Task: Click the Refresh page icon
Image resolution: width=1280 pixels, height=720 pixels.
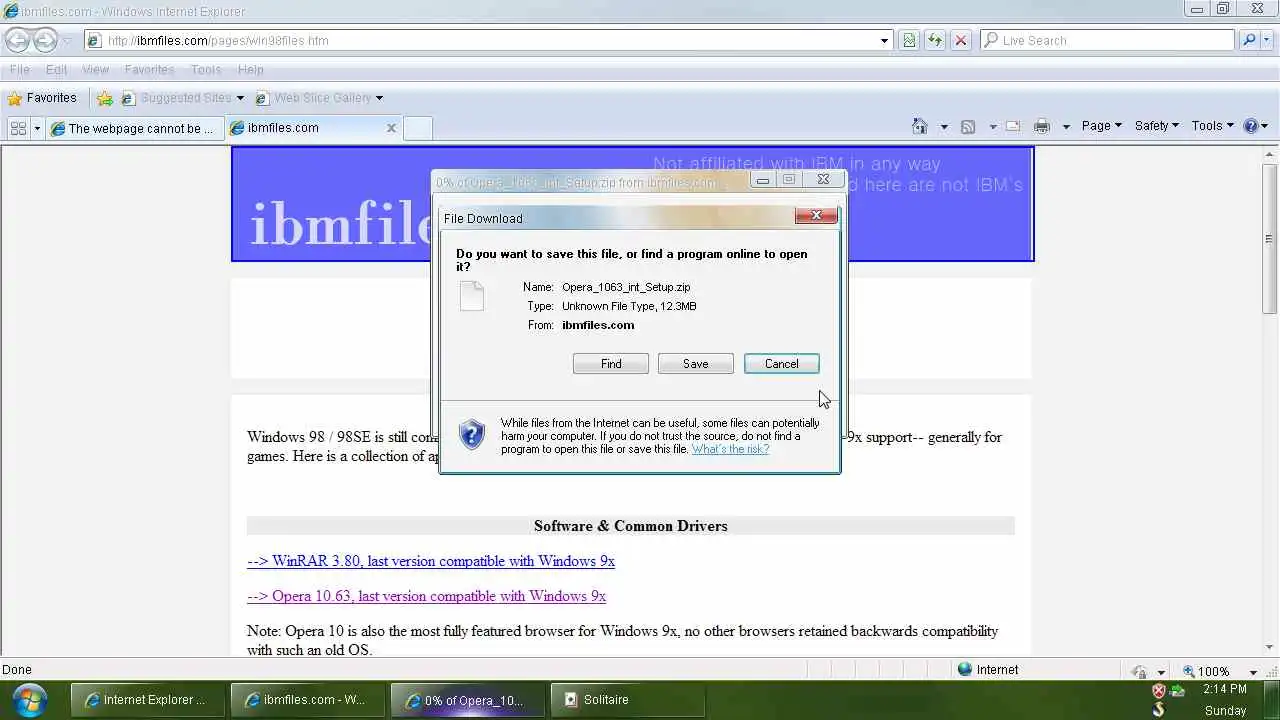Action: pos(935,41)
